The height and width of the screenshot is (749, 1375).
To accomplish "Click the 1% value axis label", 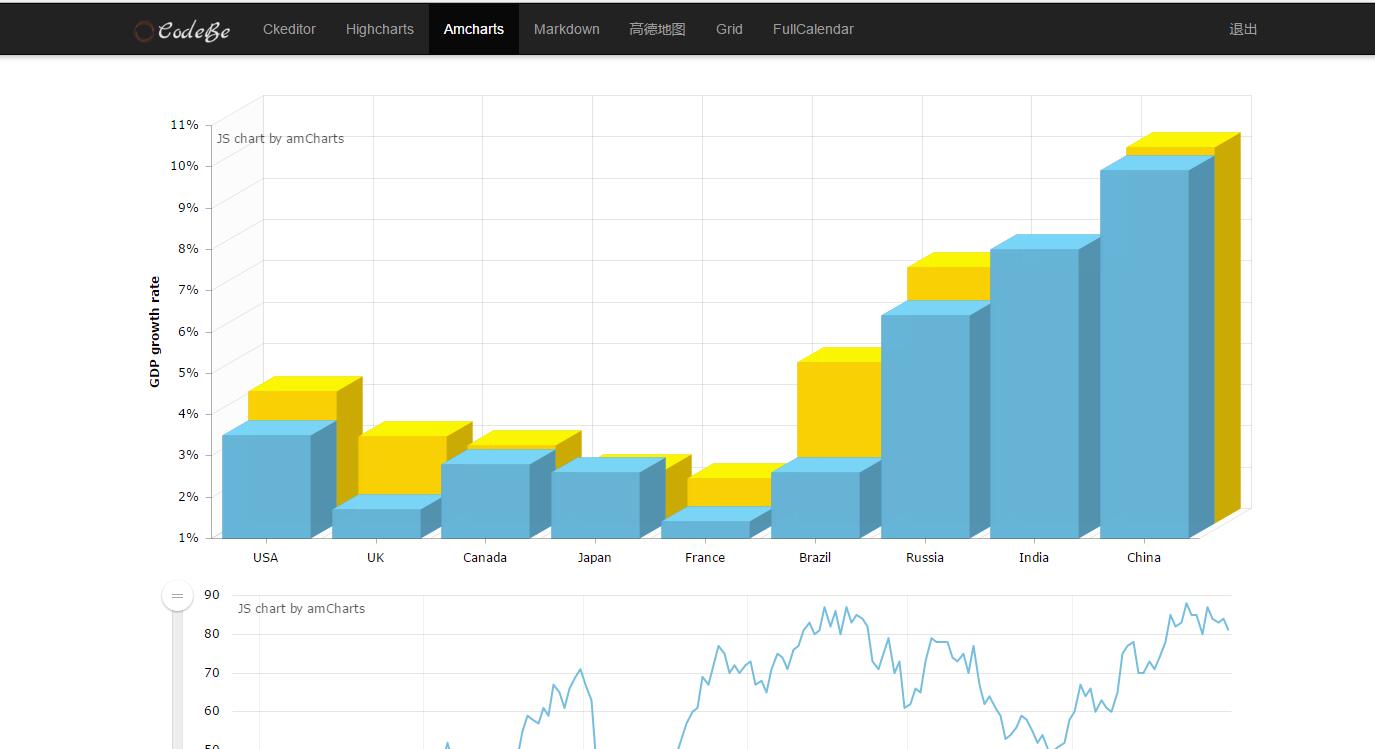I will click(x=188, y=538).
